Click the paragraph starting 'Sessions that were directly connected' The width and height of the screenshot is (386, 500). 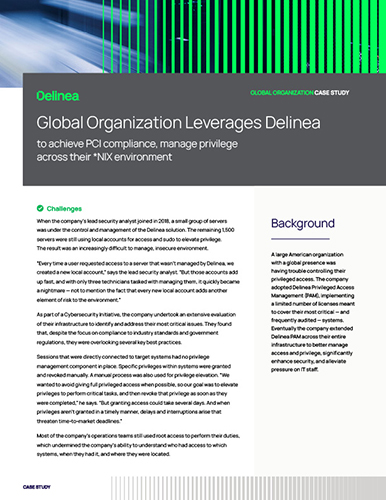coord(137,389)
